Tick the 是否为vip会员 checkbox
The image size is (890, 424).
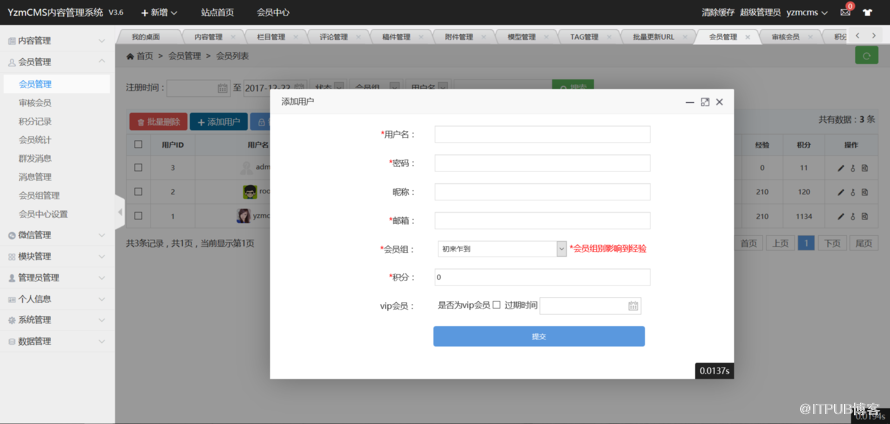(497, 305)
